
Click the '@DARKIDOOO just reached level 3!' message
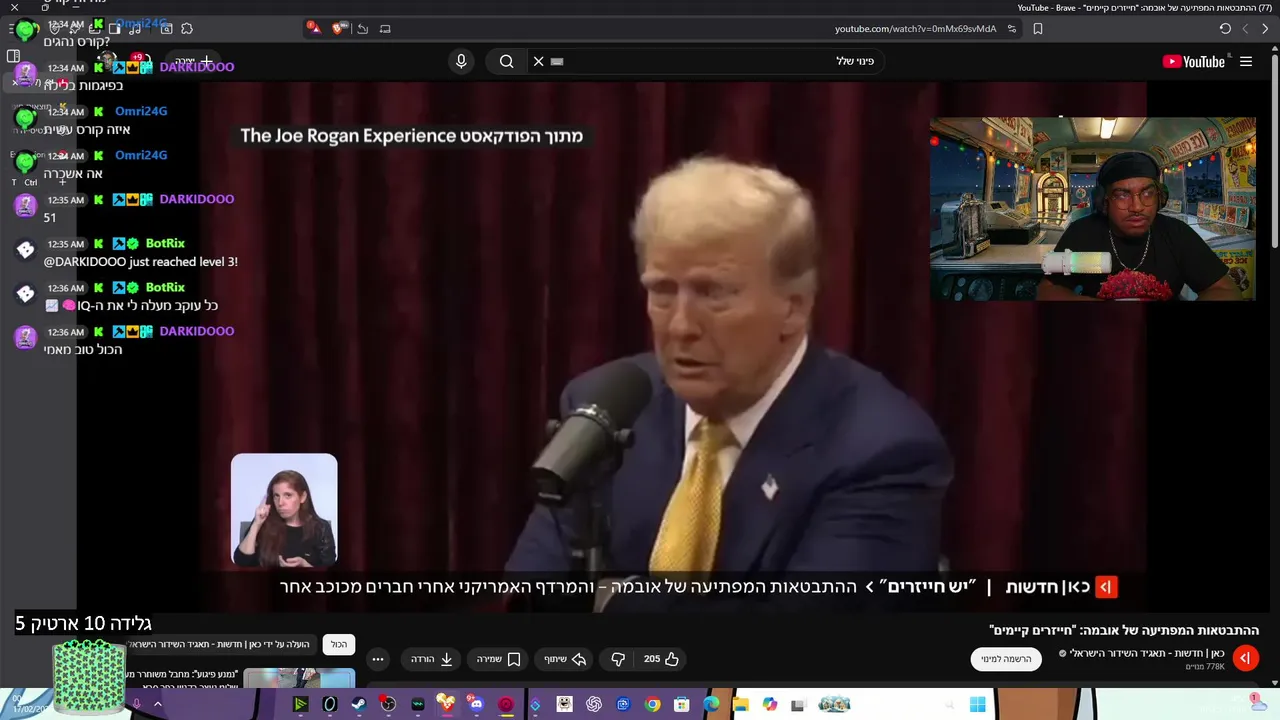(141, 262)
